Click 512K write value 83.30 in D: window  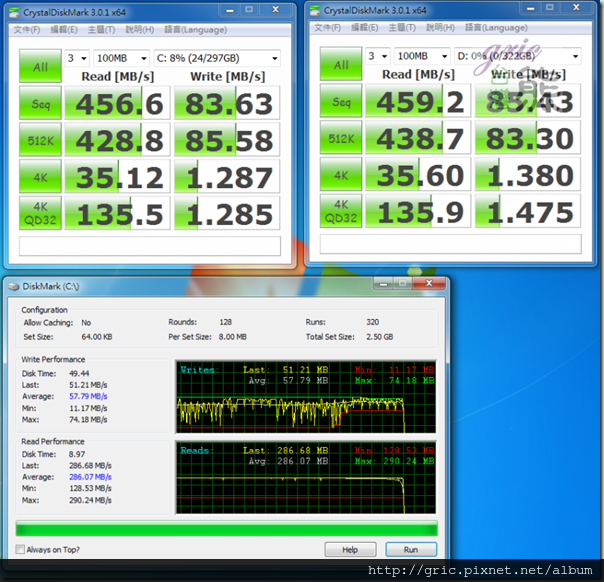click(x=528, y=137)
